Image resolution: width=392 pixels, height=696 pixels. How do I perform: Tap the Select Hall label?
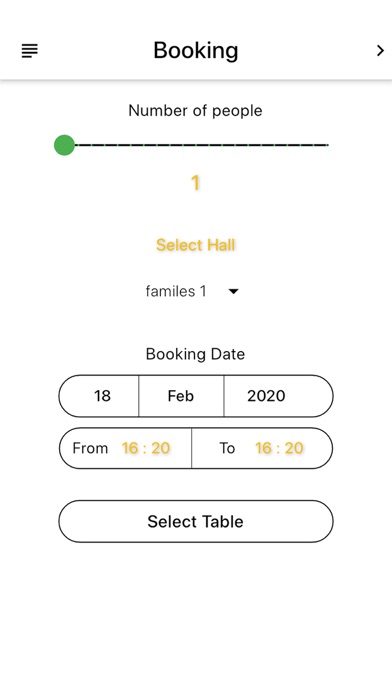pyautogui.click(x=196, y=245)
